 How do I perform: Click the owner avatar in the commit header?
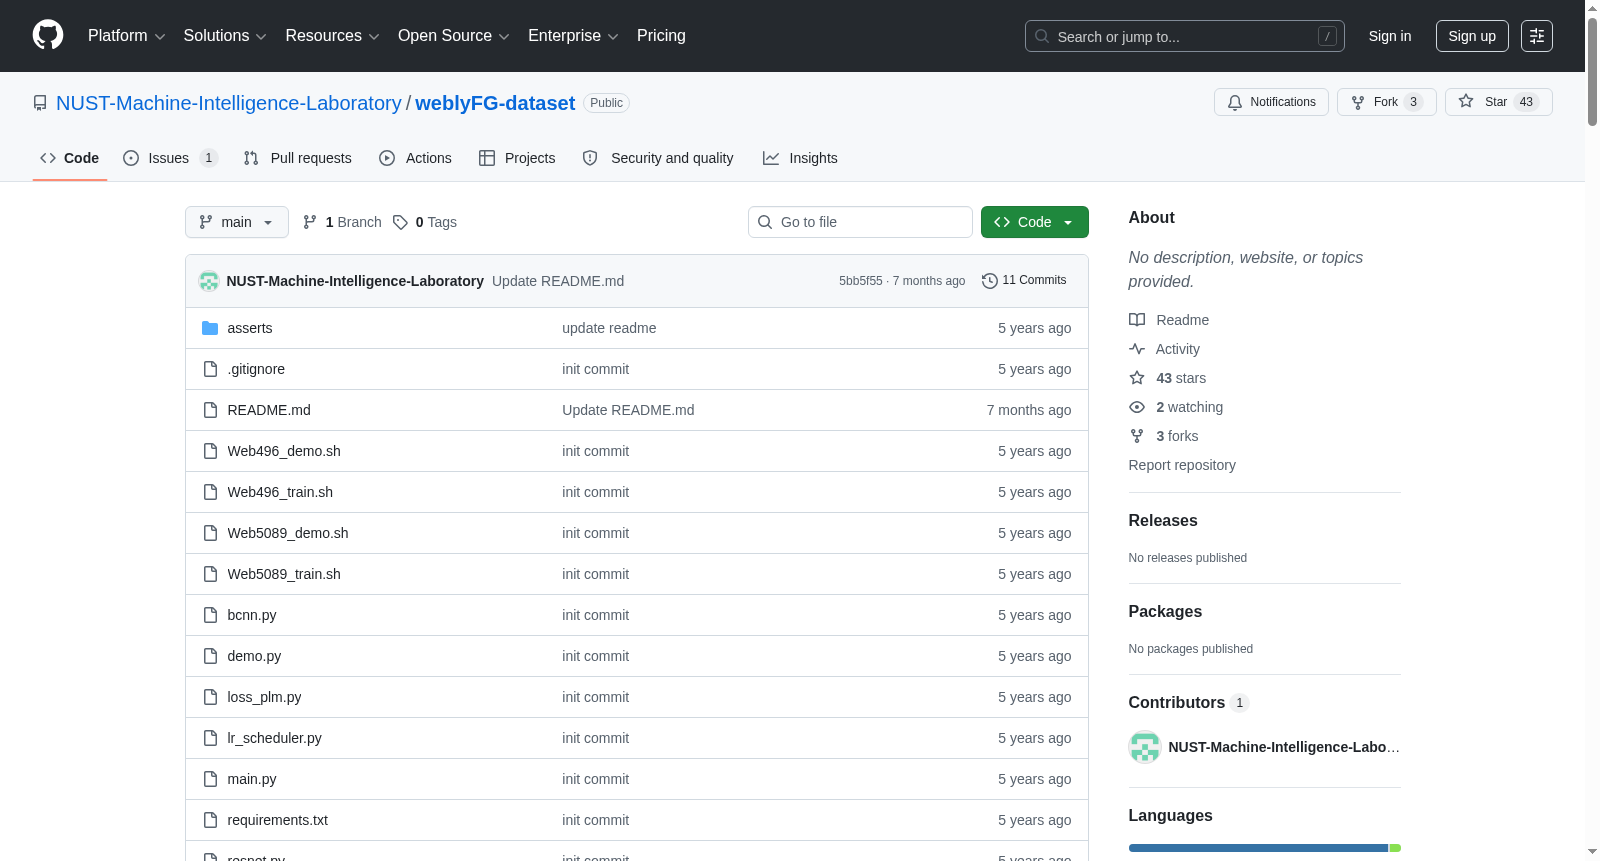pos(209,281)
